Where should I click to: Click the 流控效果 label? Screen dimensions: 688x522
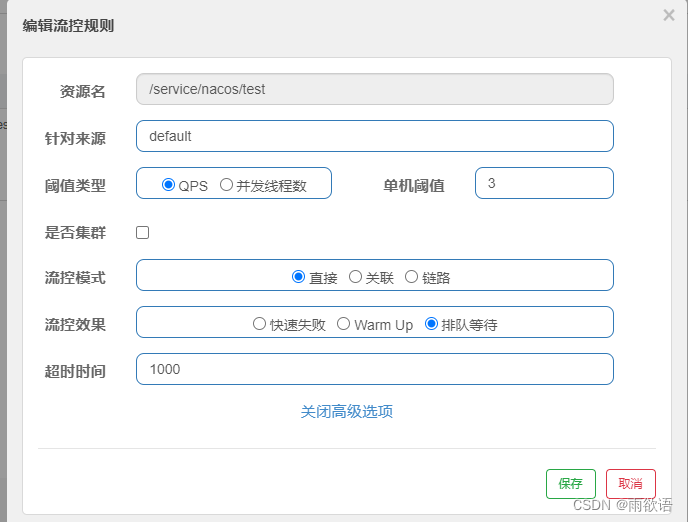click(x=75, y=325)
